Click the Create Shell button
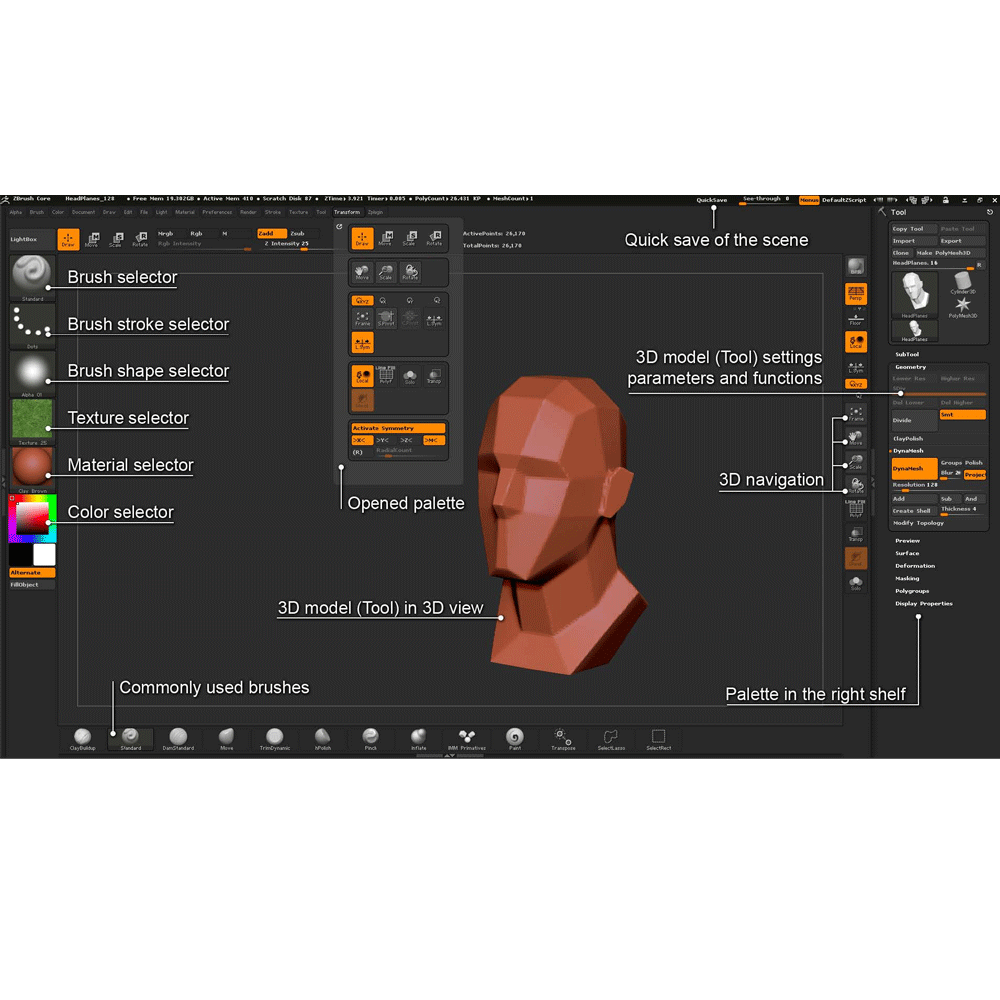 point(915,511)
